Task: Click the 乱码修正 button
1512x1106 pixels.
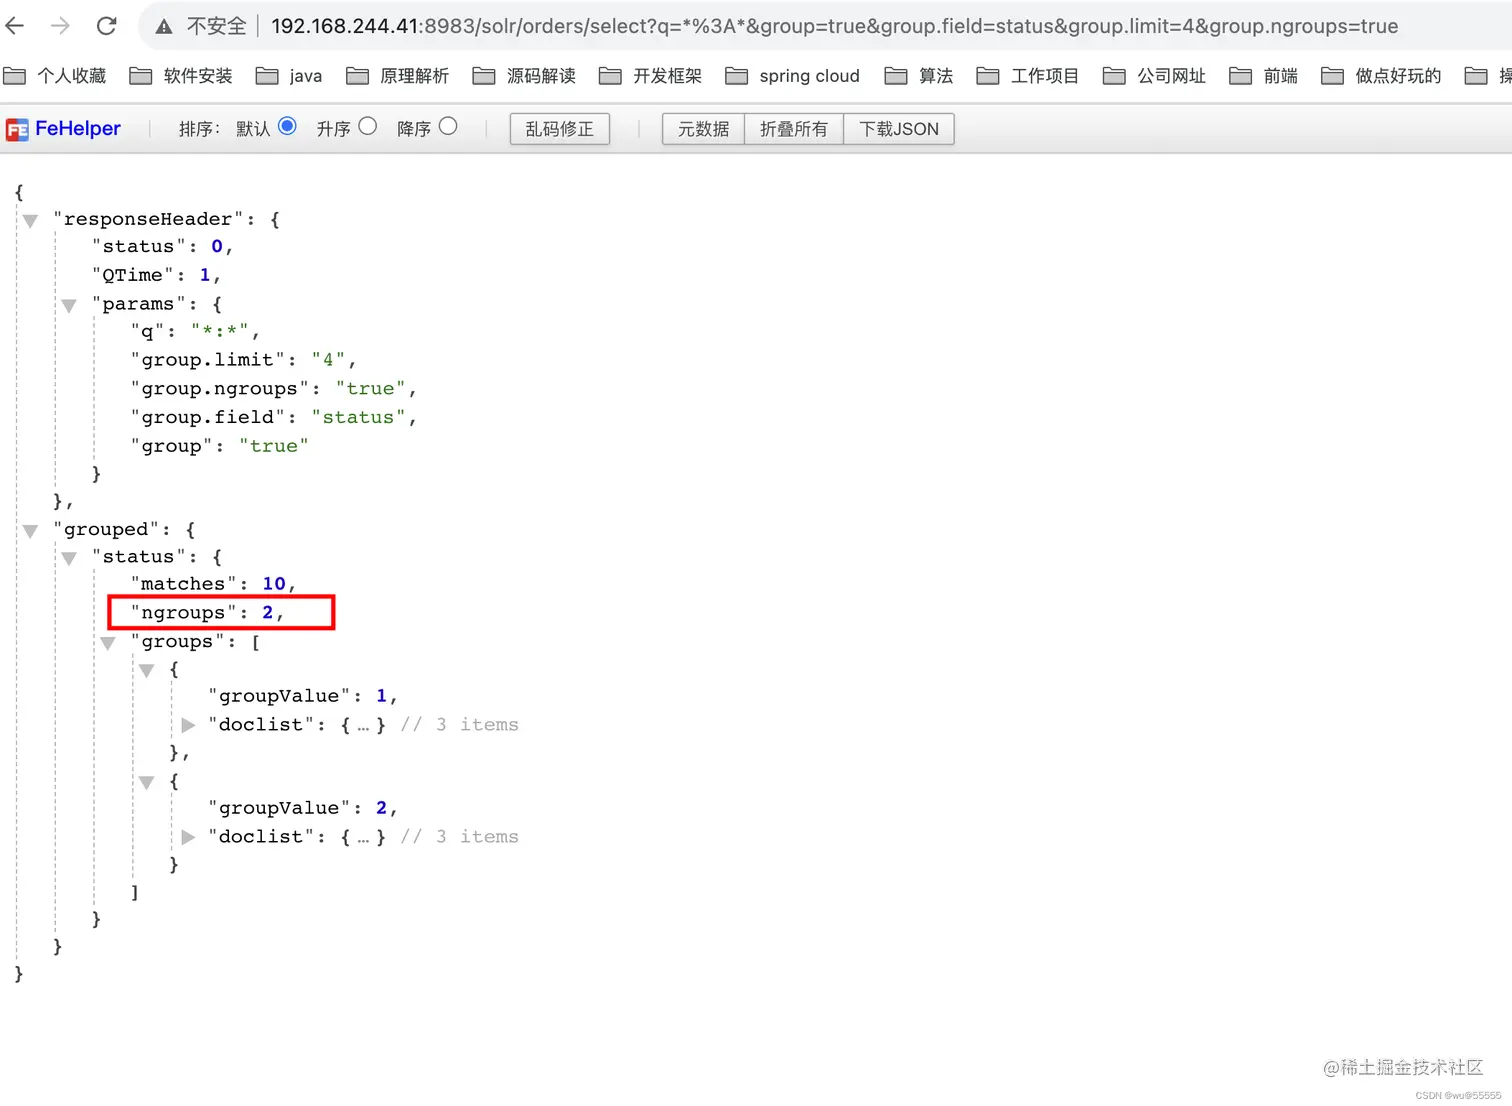Action: (x=560, y=129)
